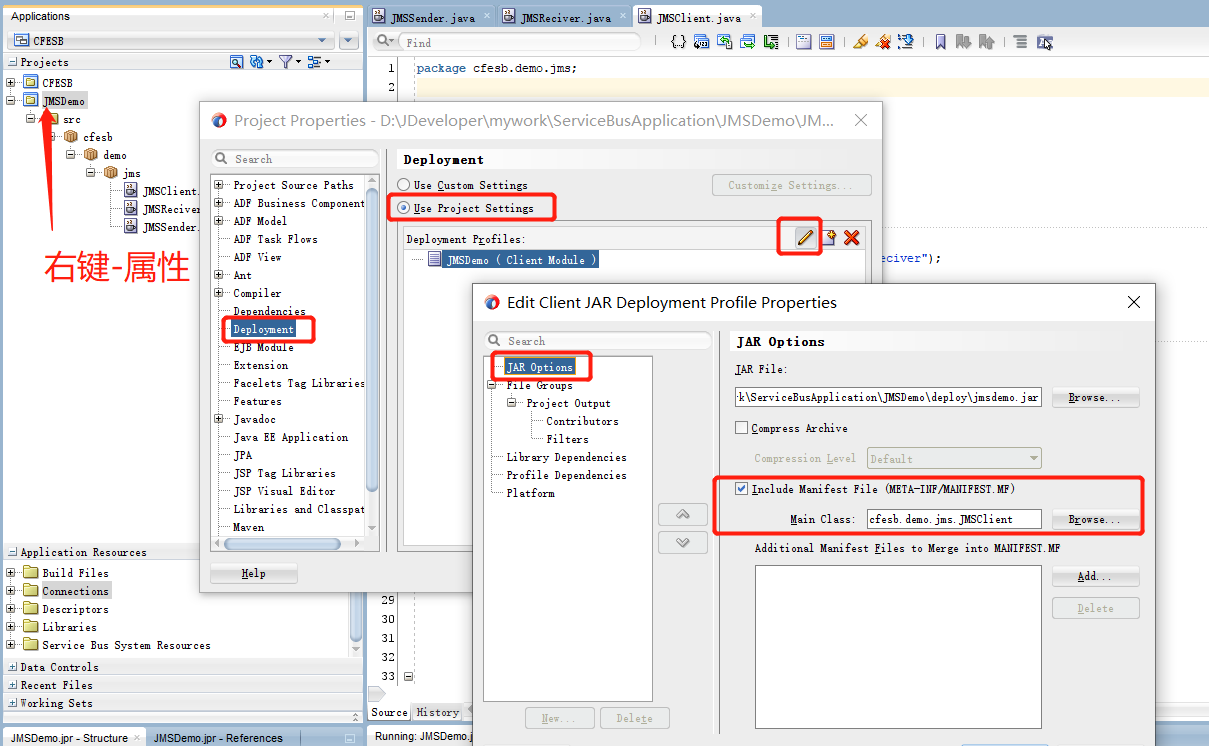
Task: Click the JMSSender.java tab file icon
Action: pos(379,17)
